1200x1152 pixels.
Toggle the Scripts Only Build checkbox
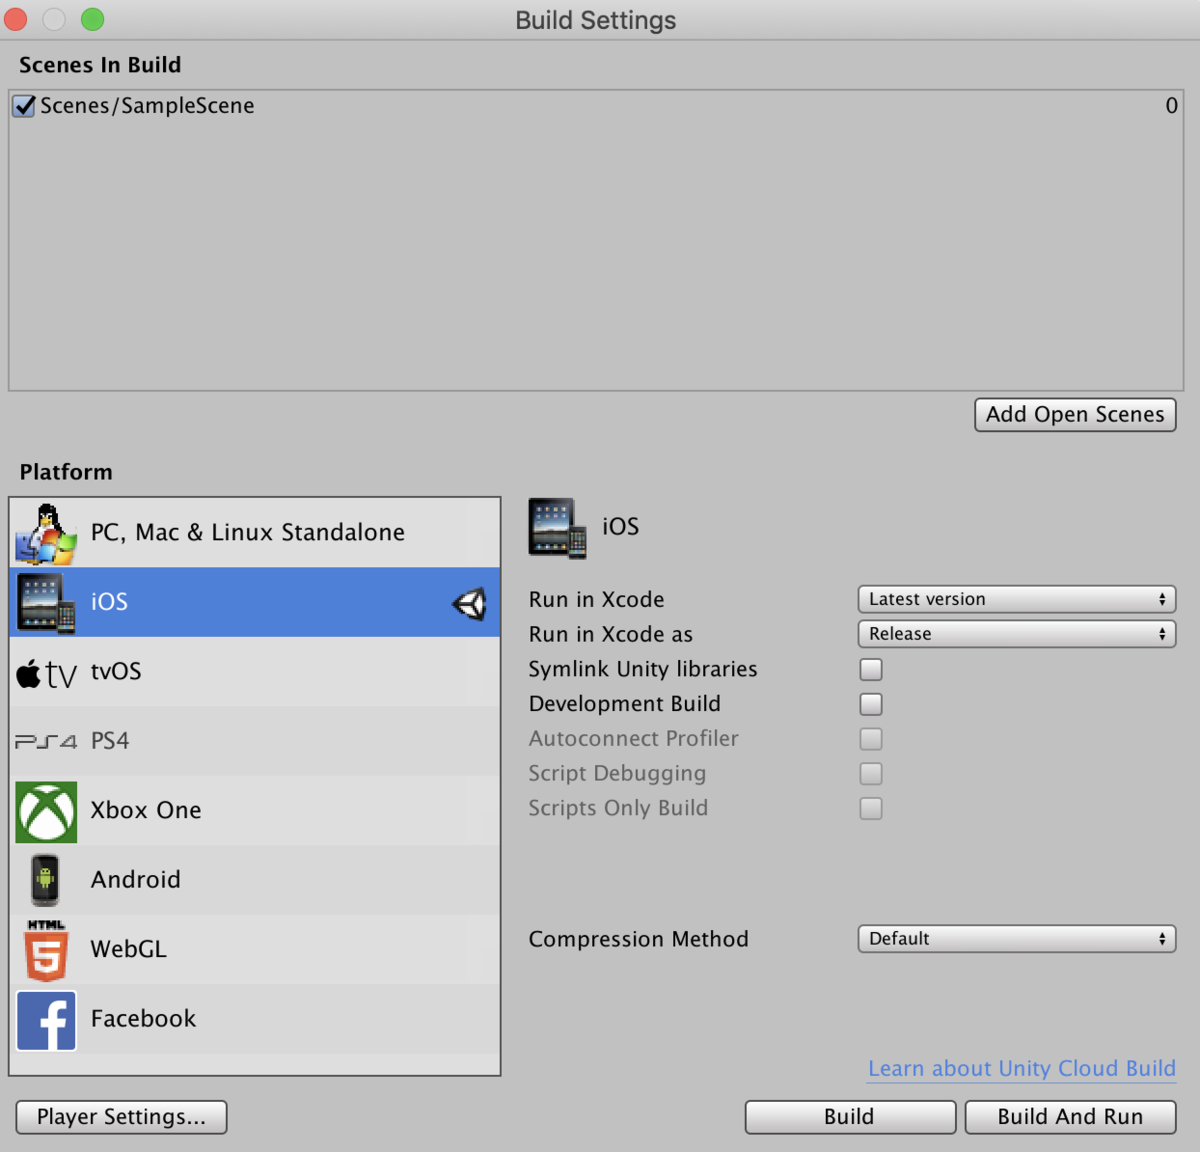click(x=871, y=808)
